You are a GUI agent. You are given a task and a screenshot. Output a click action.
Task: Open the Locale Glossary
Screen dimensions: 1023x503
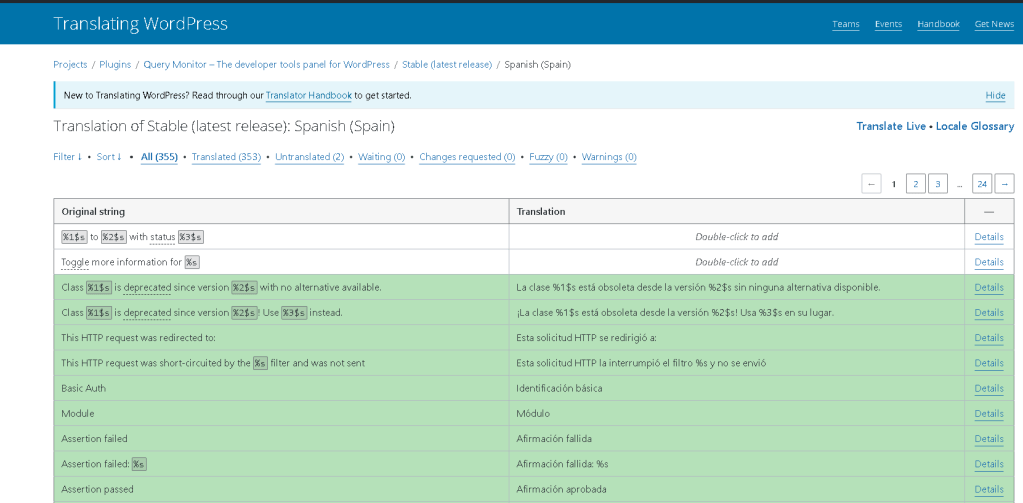(x=974, y=127)
